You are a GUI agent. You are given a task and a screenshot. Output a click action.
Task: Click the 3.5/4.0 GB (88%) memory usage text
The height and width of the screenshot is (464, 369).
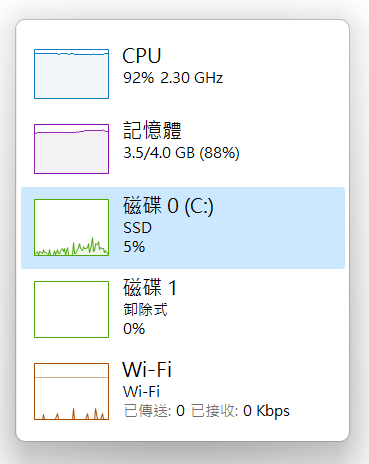(181, 153)
